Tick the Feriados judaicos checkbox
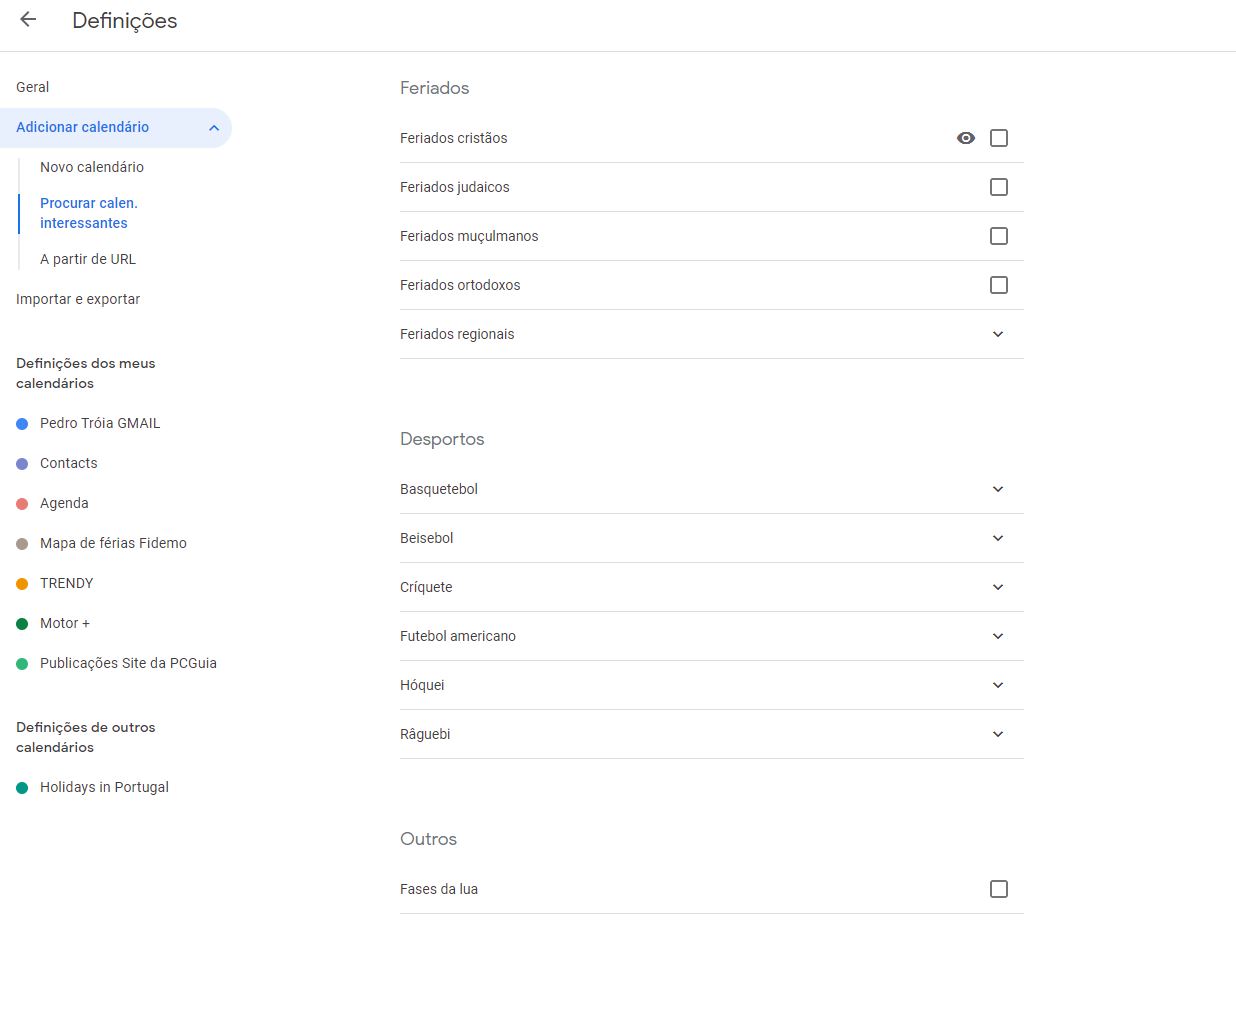 tap(998, 187)
